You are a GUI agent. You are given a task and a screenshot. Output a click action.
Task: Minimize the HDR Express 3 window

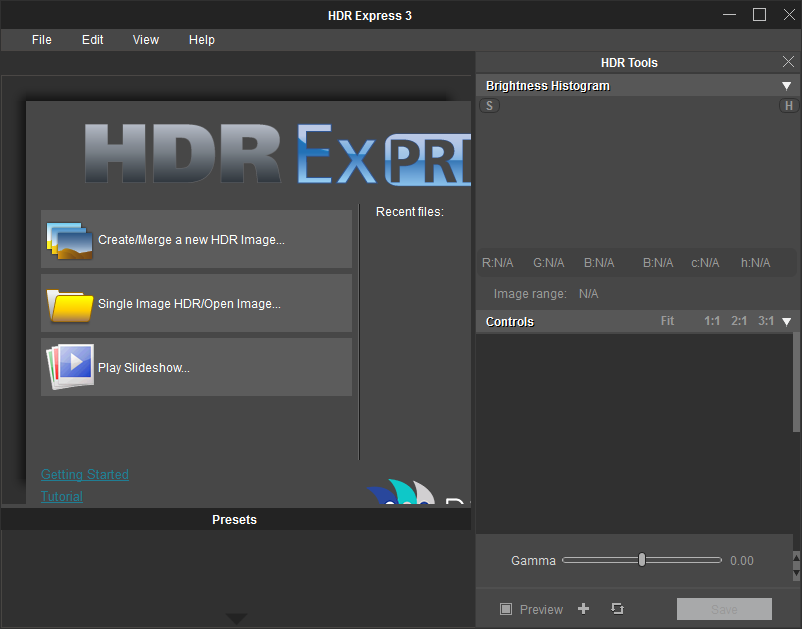pyautogui.click(x=729, y=15)
